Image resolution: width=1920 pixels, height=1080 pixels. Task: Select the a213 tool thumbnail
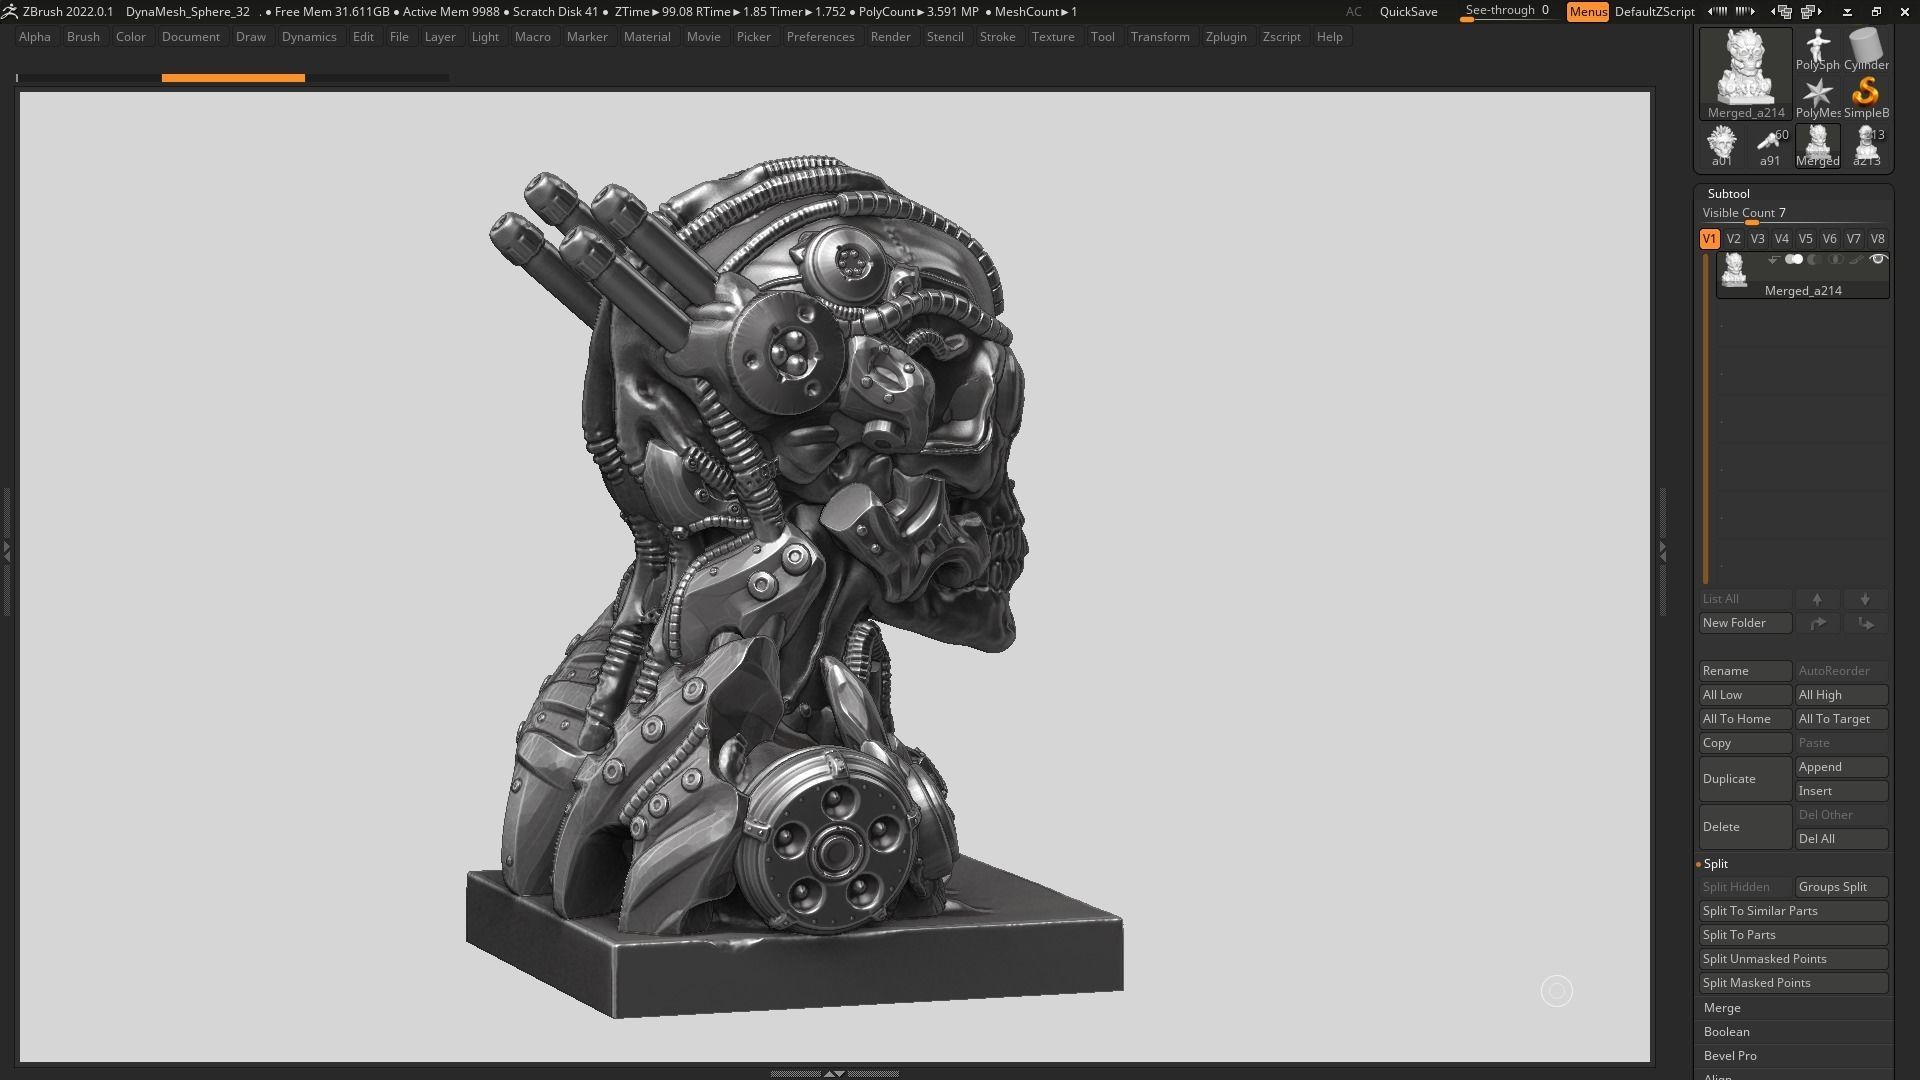[1866, 145]
